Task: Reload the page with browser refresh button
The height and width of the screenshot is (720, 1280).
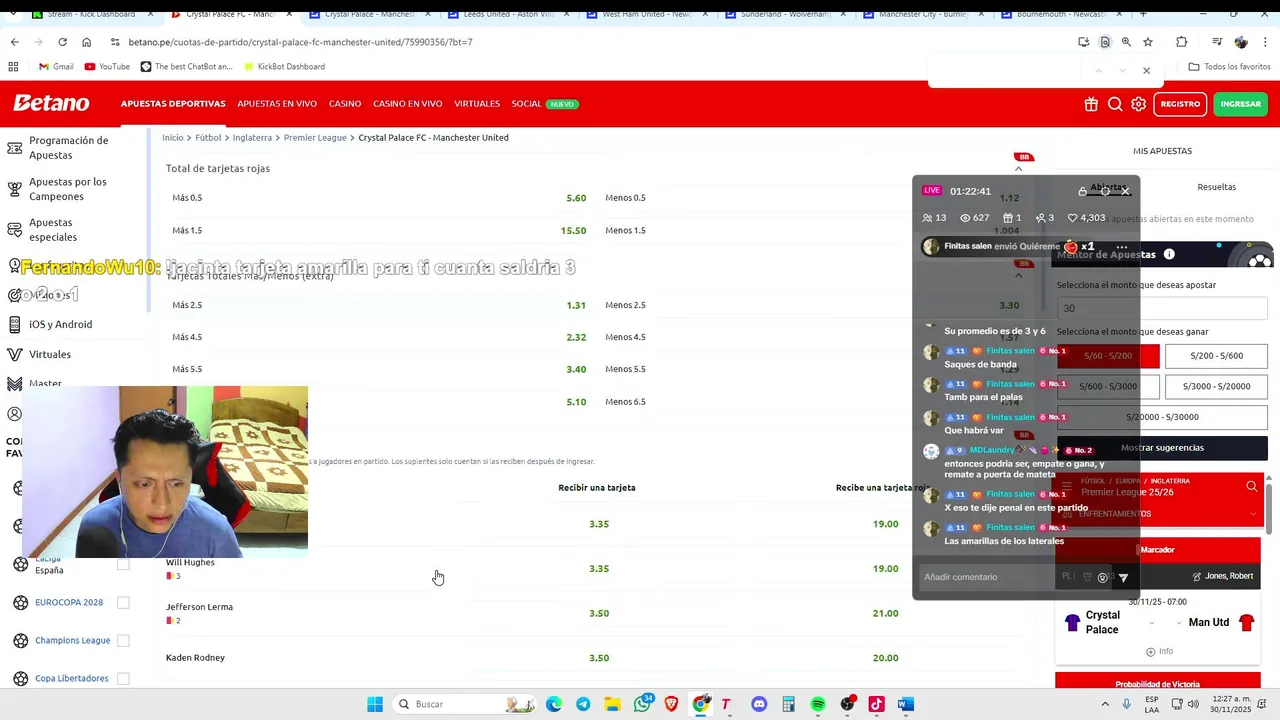Action: (62, 42)
